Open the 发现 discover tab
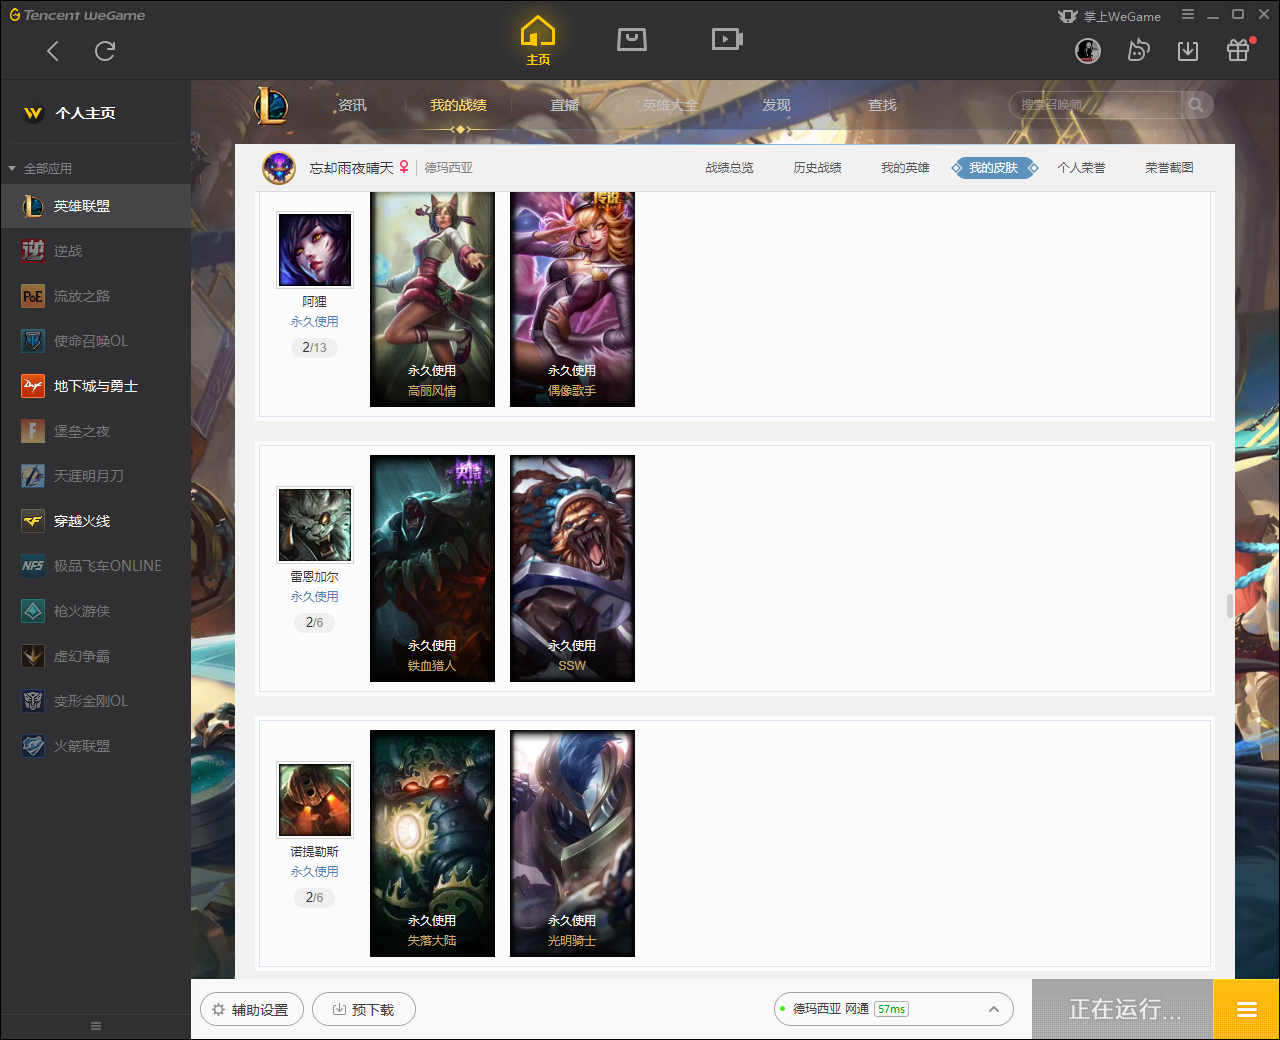The image size is (1280, 1040). pyautogui.click(x=776, y=105)
